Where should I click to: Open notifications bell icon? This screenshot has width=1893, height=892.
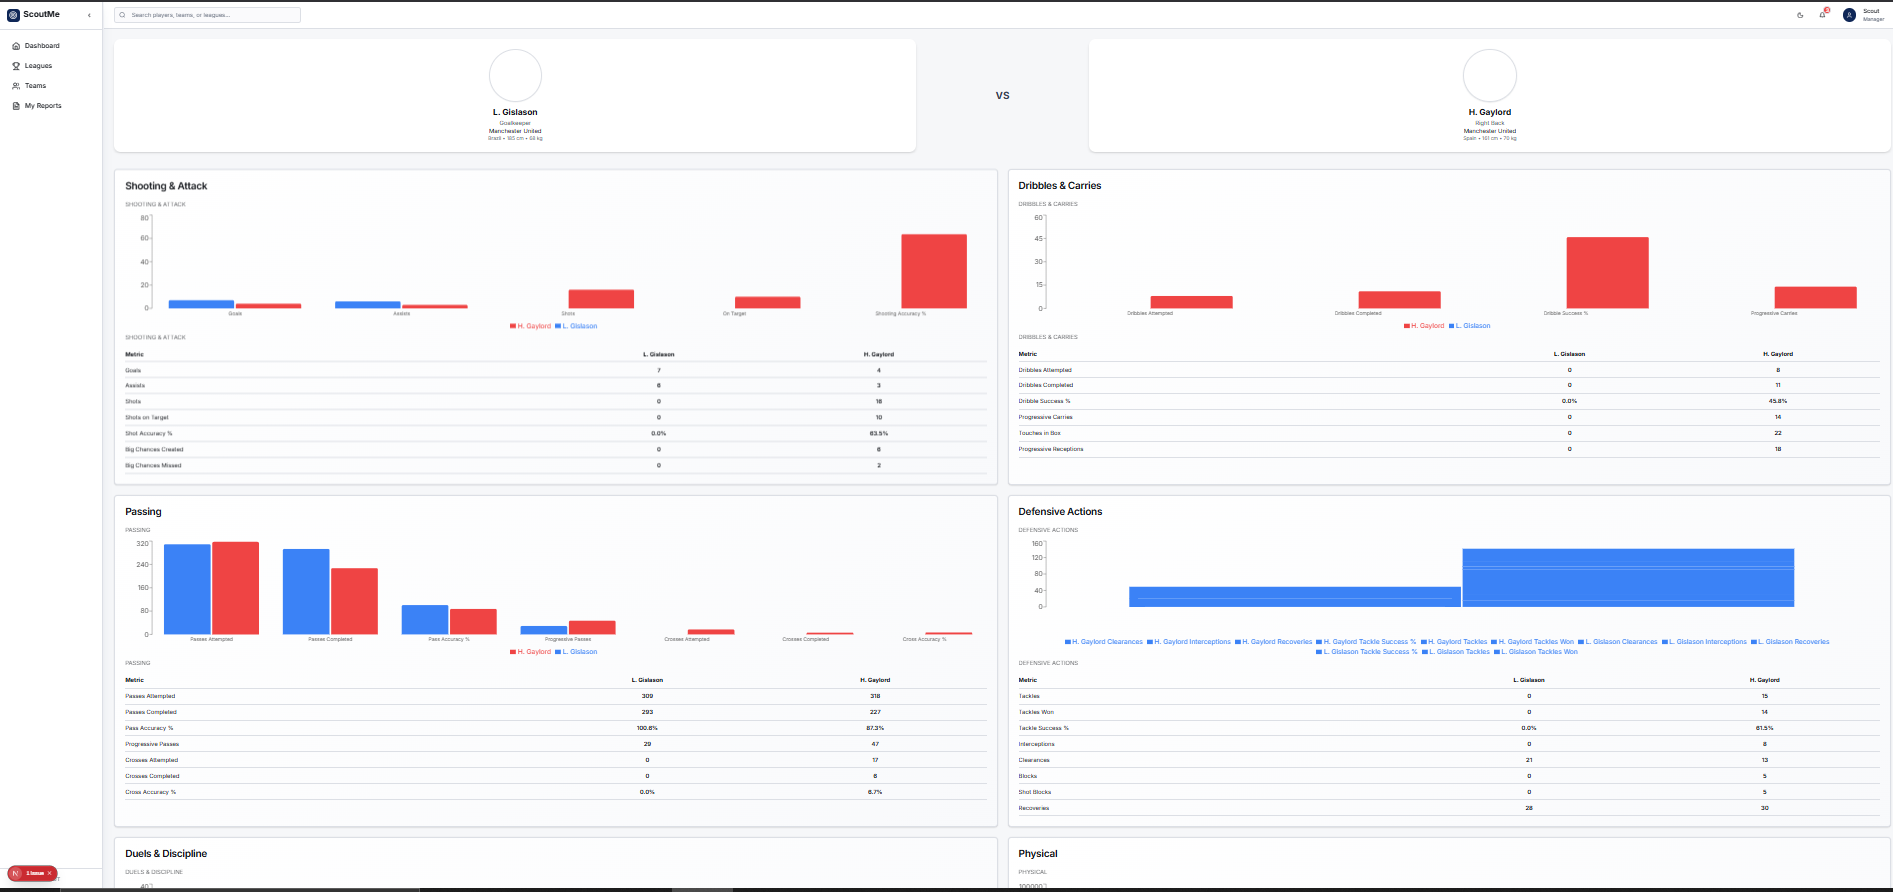click(x=1822, y=15)
